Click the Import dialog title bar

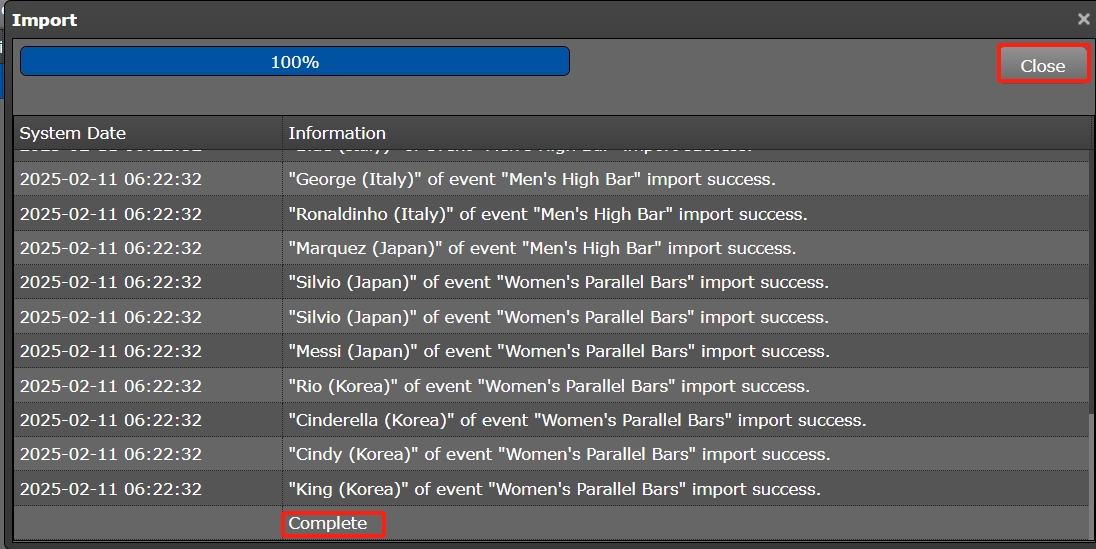click(500, 19)
